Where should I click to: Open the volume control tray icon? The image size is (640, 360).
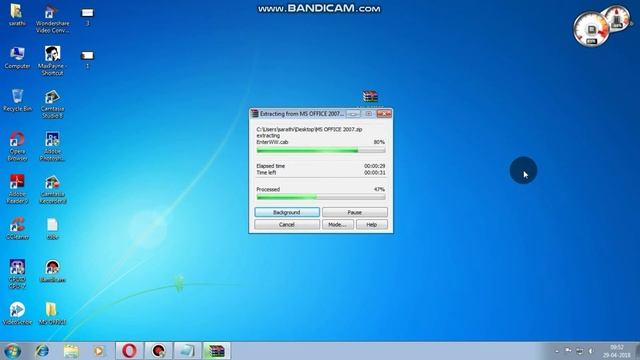click(591, 351)
